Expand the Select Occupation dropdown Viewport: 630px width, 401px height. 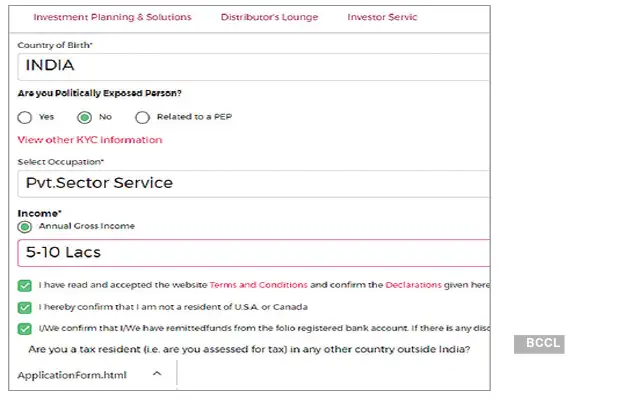254,183
